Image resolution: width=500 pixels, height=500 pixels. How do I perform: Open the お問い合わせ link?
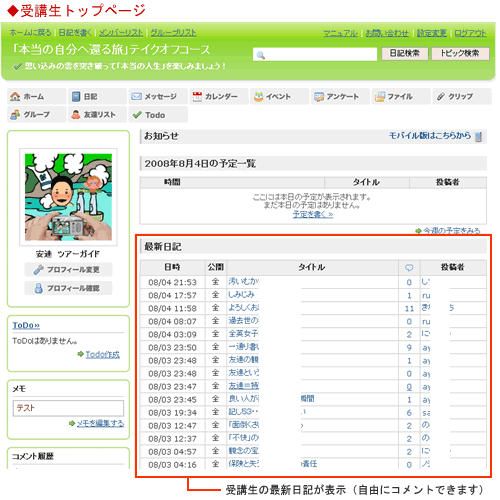(x=387, y=33)
